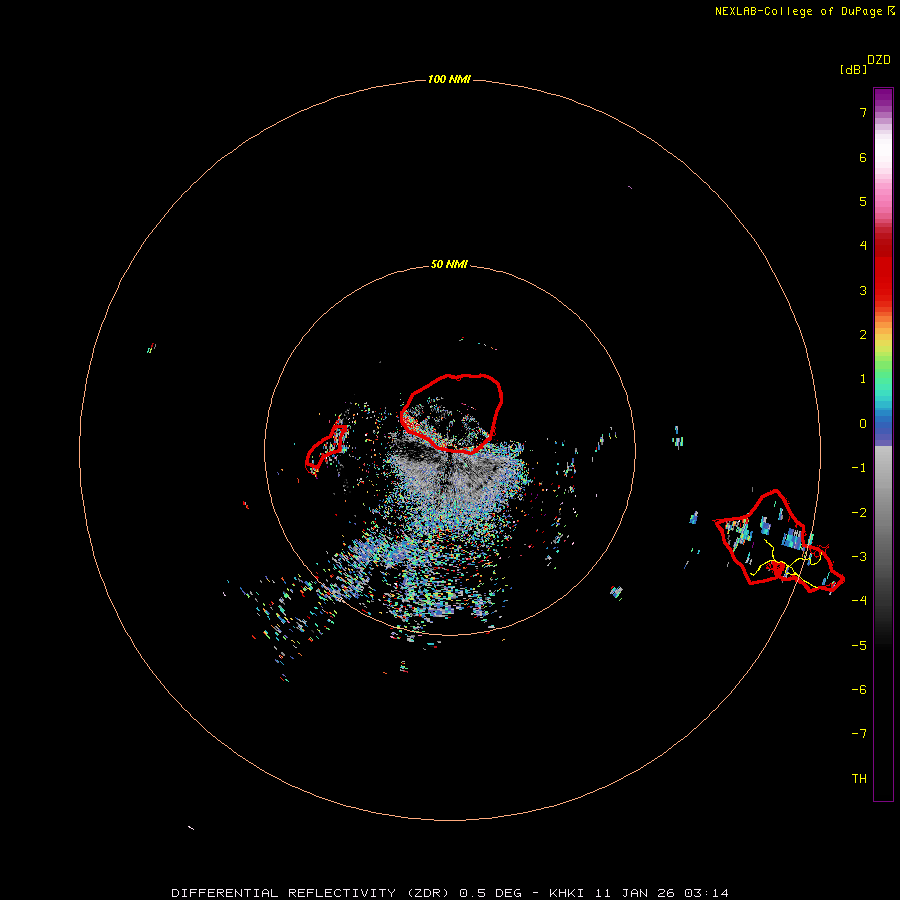Click the NEXLAB-College of DuPage credit text
The image size is (900, 900).
point(798,11)
